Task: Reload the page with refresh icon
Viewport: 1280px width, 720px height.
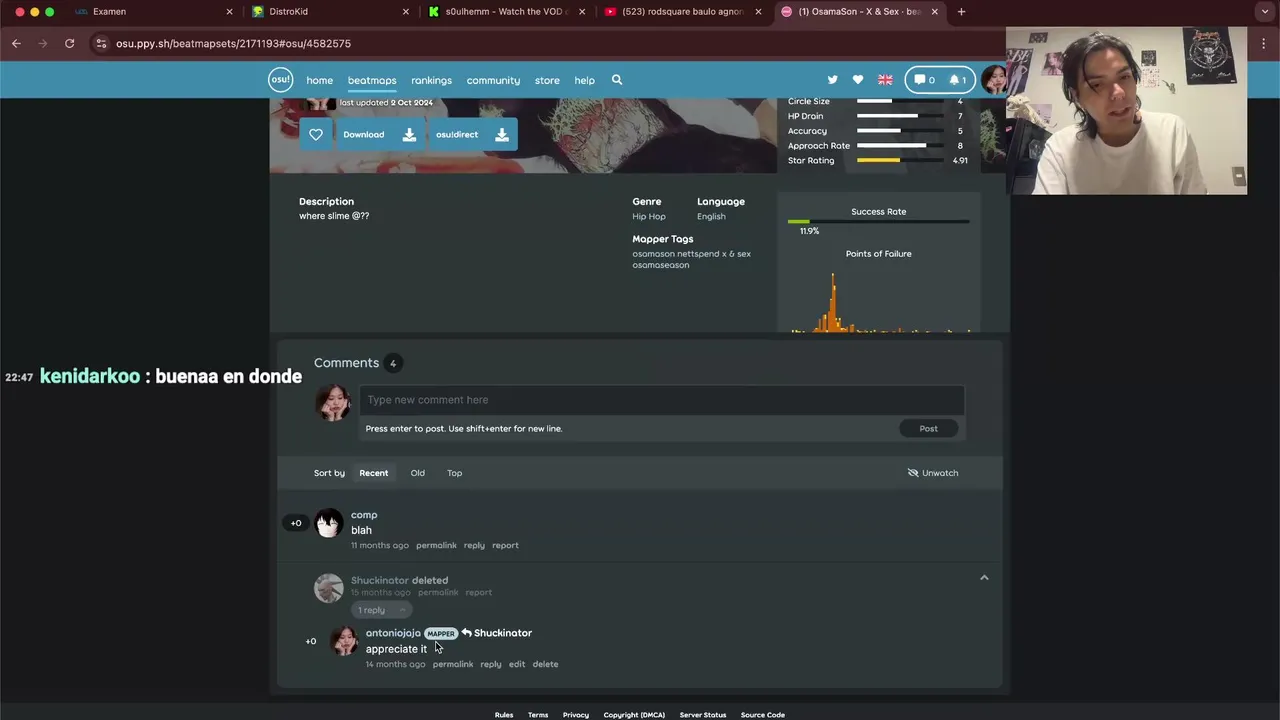Action: pyautogui.click(x=69, y=43)
